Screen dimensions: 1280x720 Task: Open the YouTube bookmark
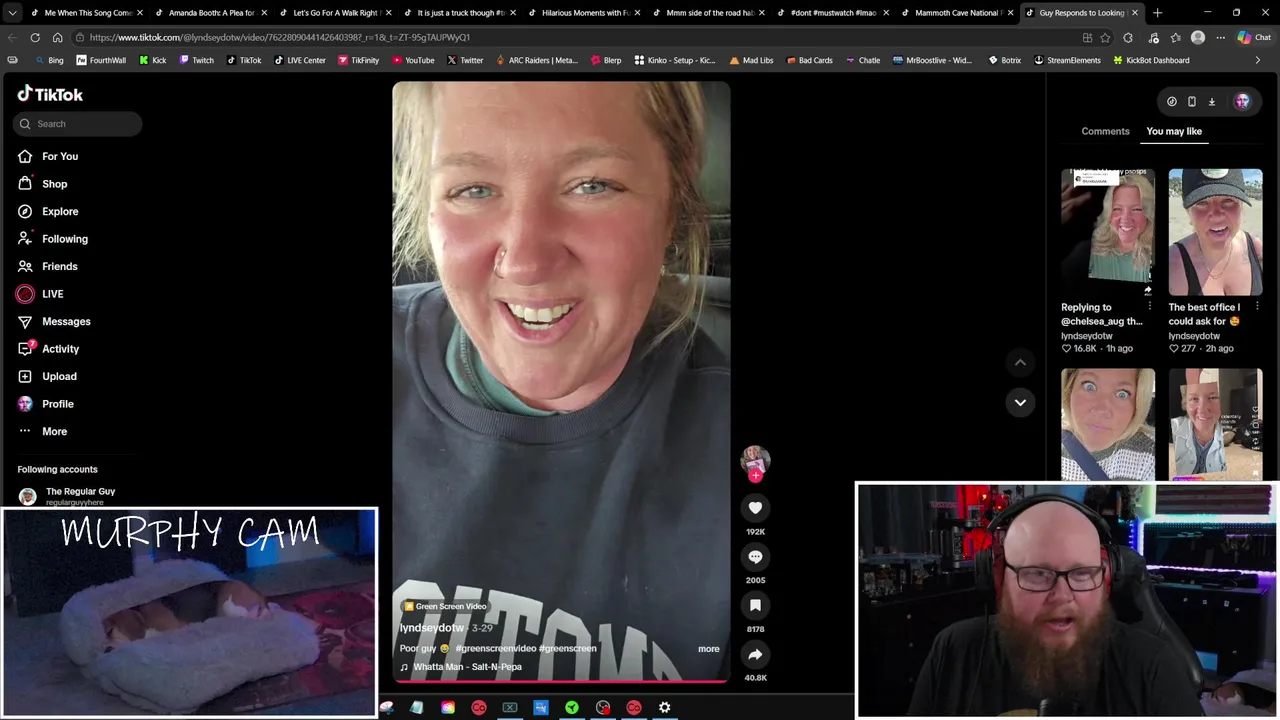point(413,60)
